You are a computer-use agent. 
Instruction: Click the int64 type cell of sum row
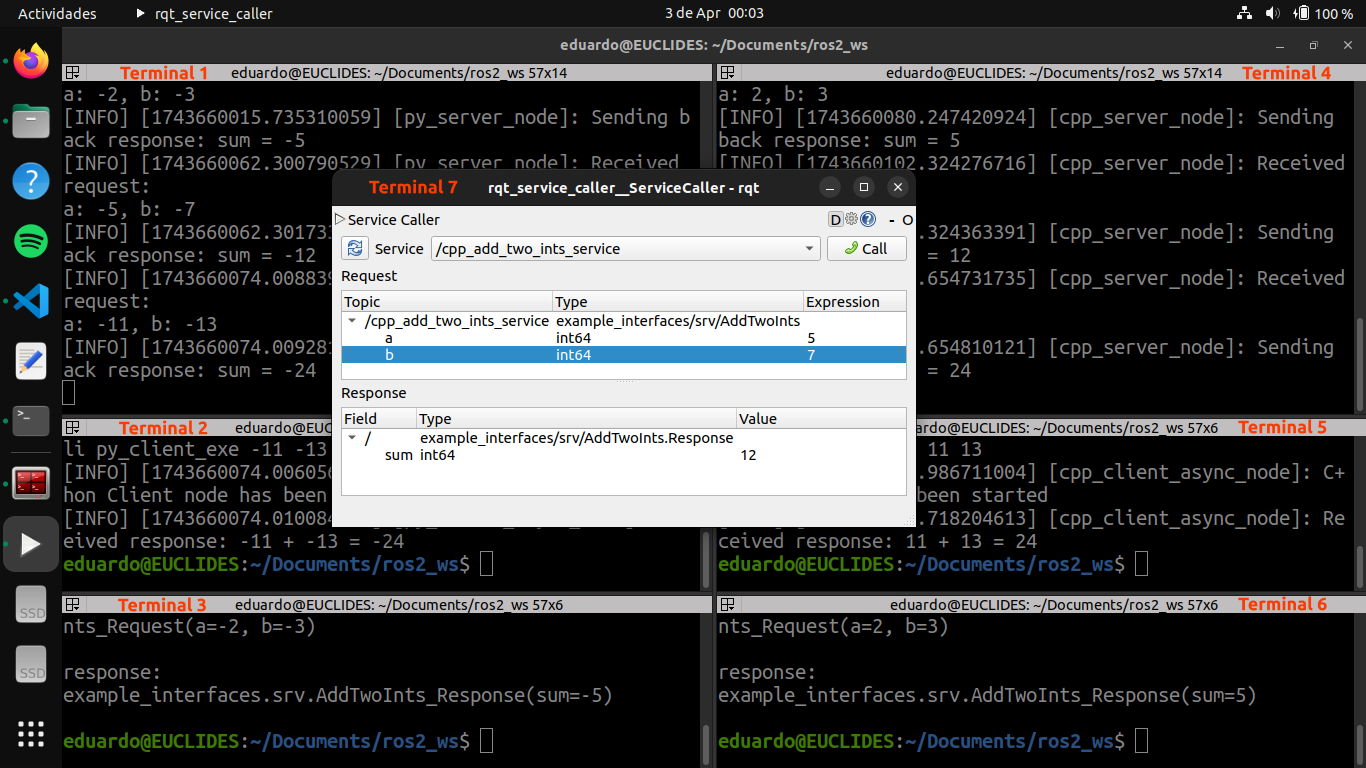coord(437,455)
